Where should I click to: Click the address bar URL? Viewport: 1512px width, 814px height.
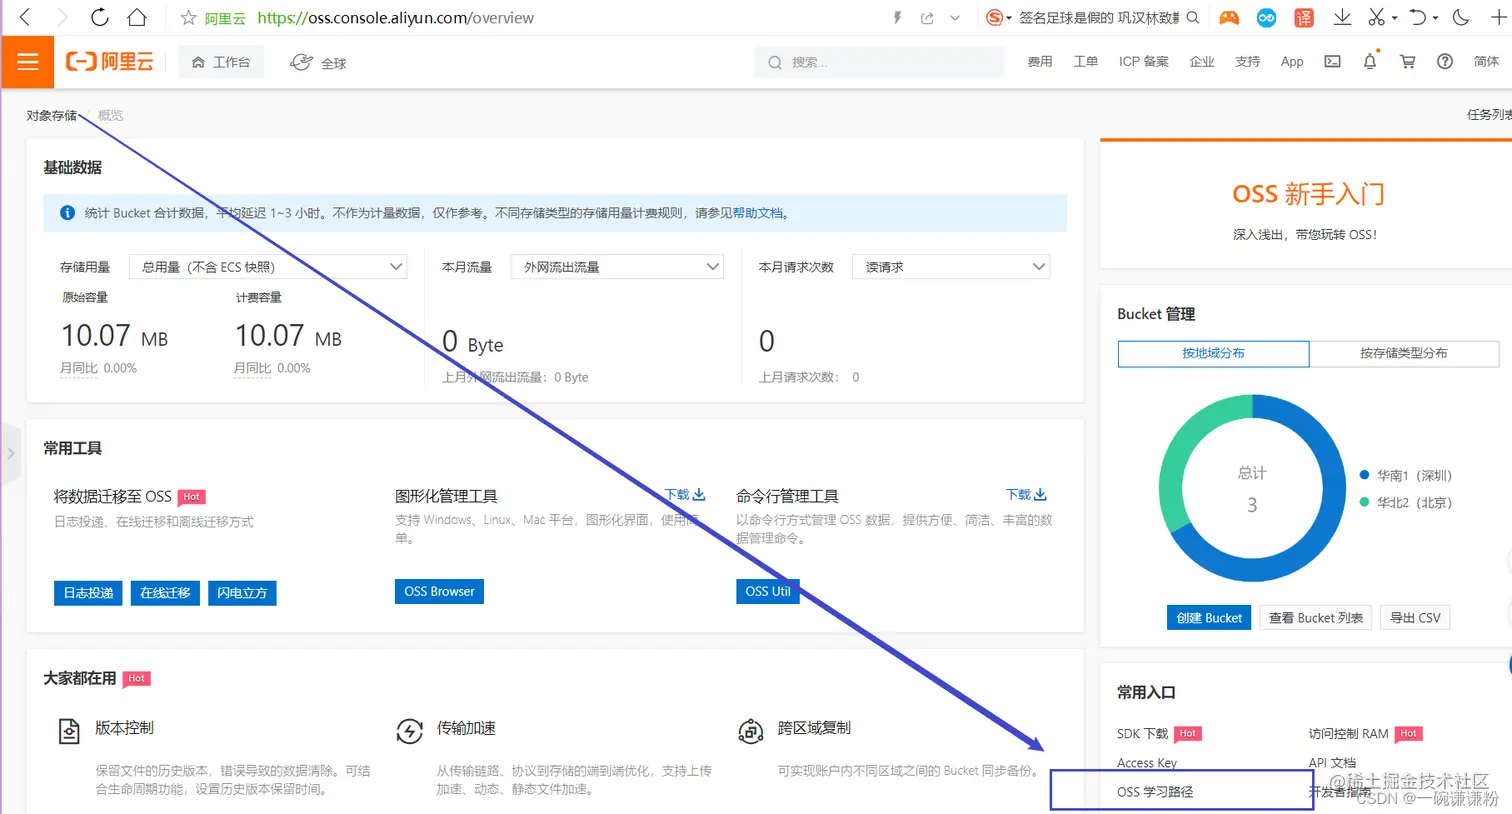click(395, 18)
